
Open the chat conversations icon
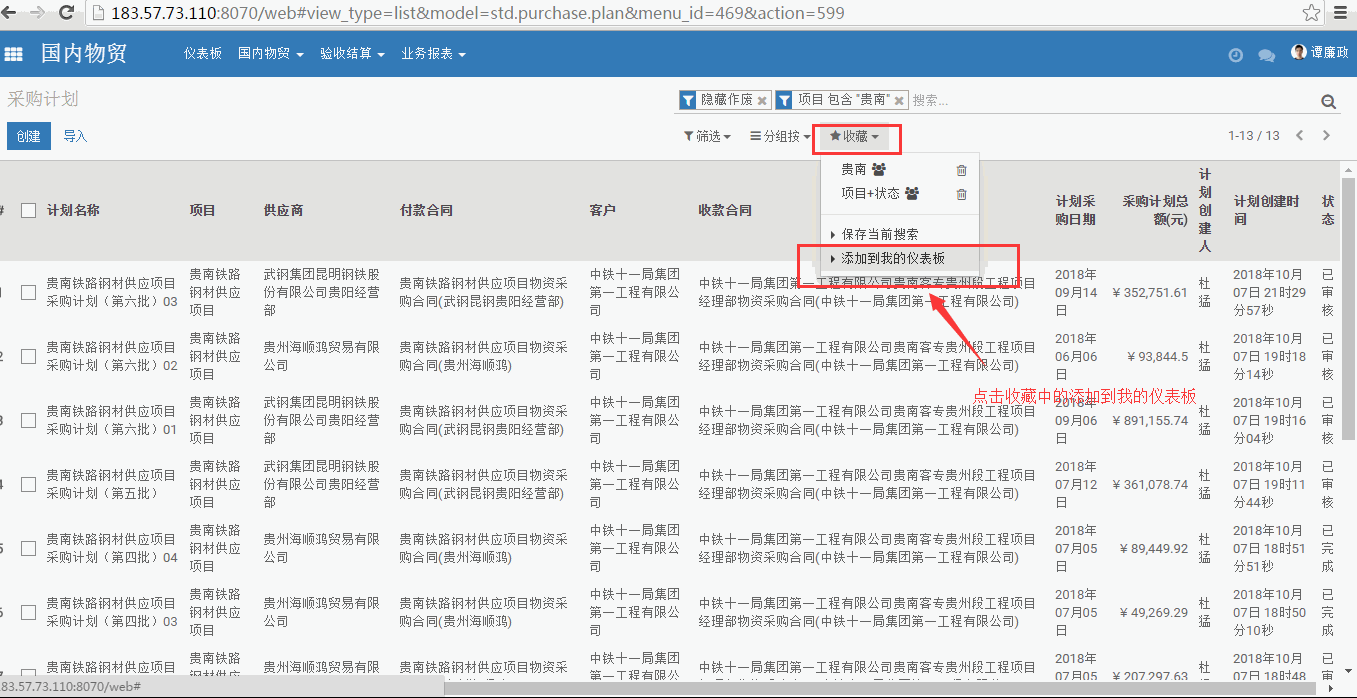[x=1266, y=56]
